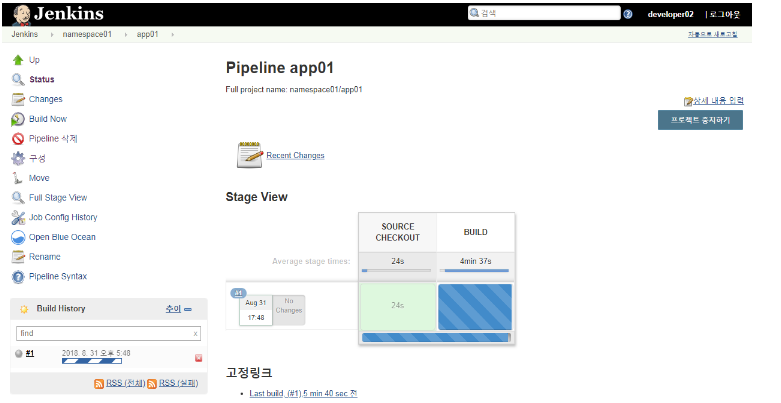Click the No Changes box for build #1

click(x=289, y=310)
